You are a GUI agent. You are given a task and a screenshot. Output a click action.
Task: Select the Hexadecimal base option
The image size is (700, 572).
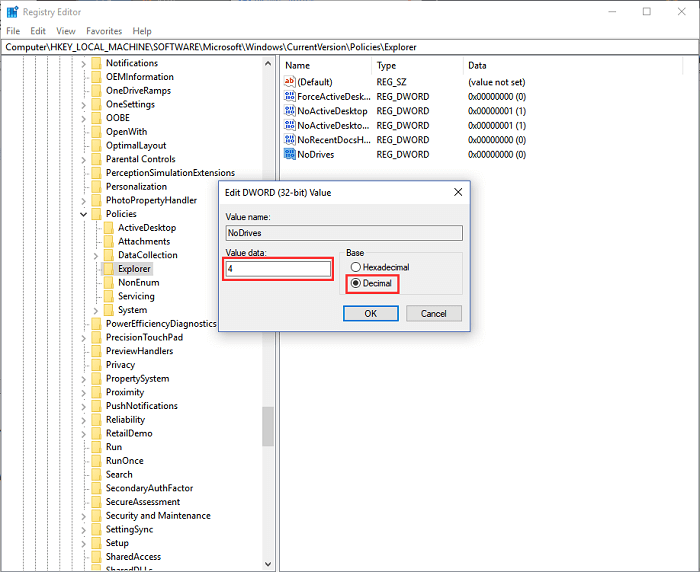click(x=355, y=268)
